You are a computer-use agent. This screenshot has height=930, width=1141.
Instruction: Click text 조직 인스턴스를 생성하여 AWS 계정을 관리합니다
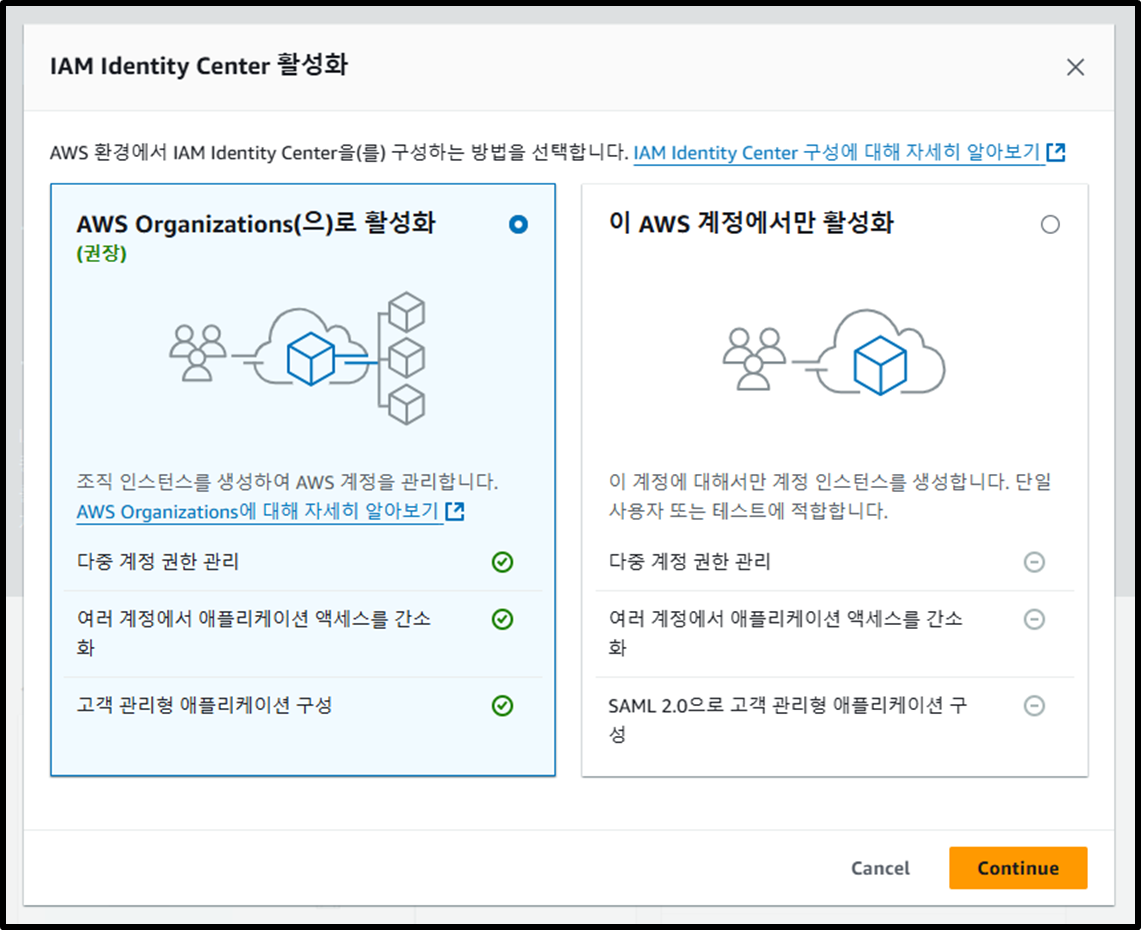(x=287, y=481)
